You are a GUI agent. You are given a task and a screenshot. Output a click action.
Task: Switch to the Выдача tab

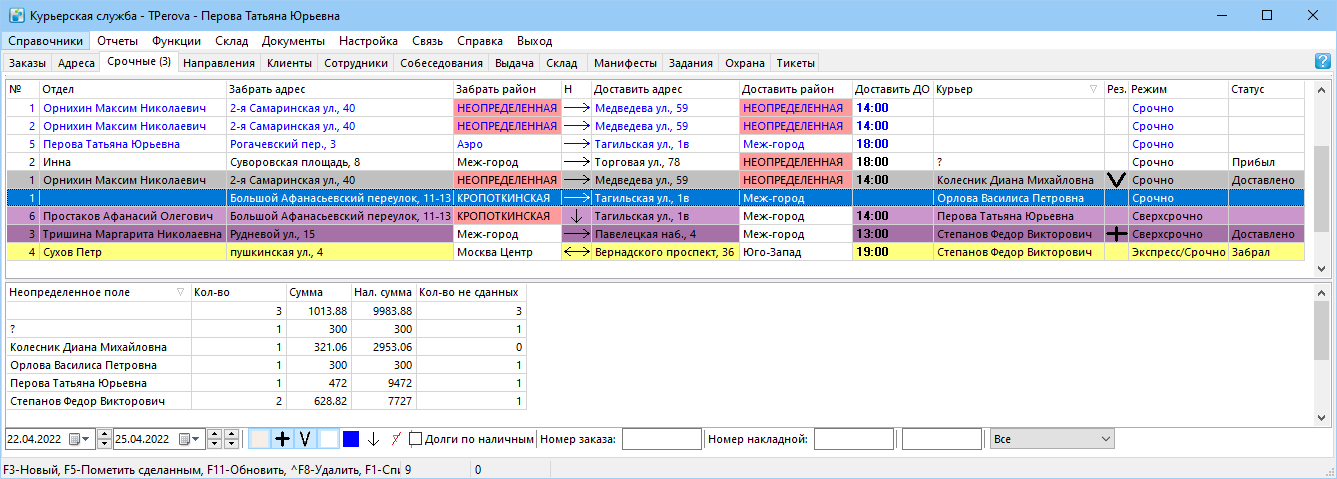pyautogui.click(x=514, y=63)
